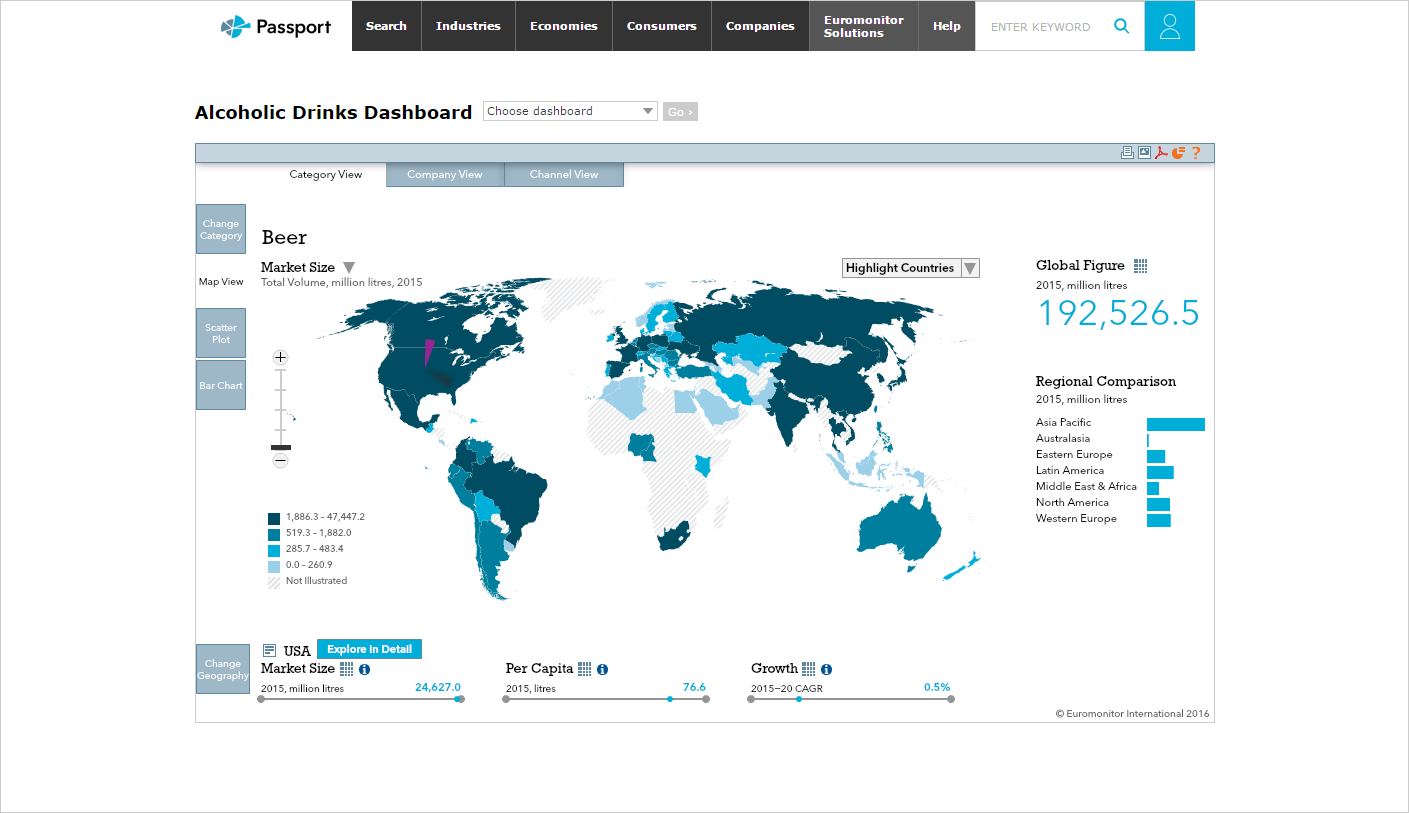Click the map zoom in plus button
This screenshot has width=1409, height=813.
coord(281,357)
